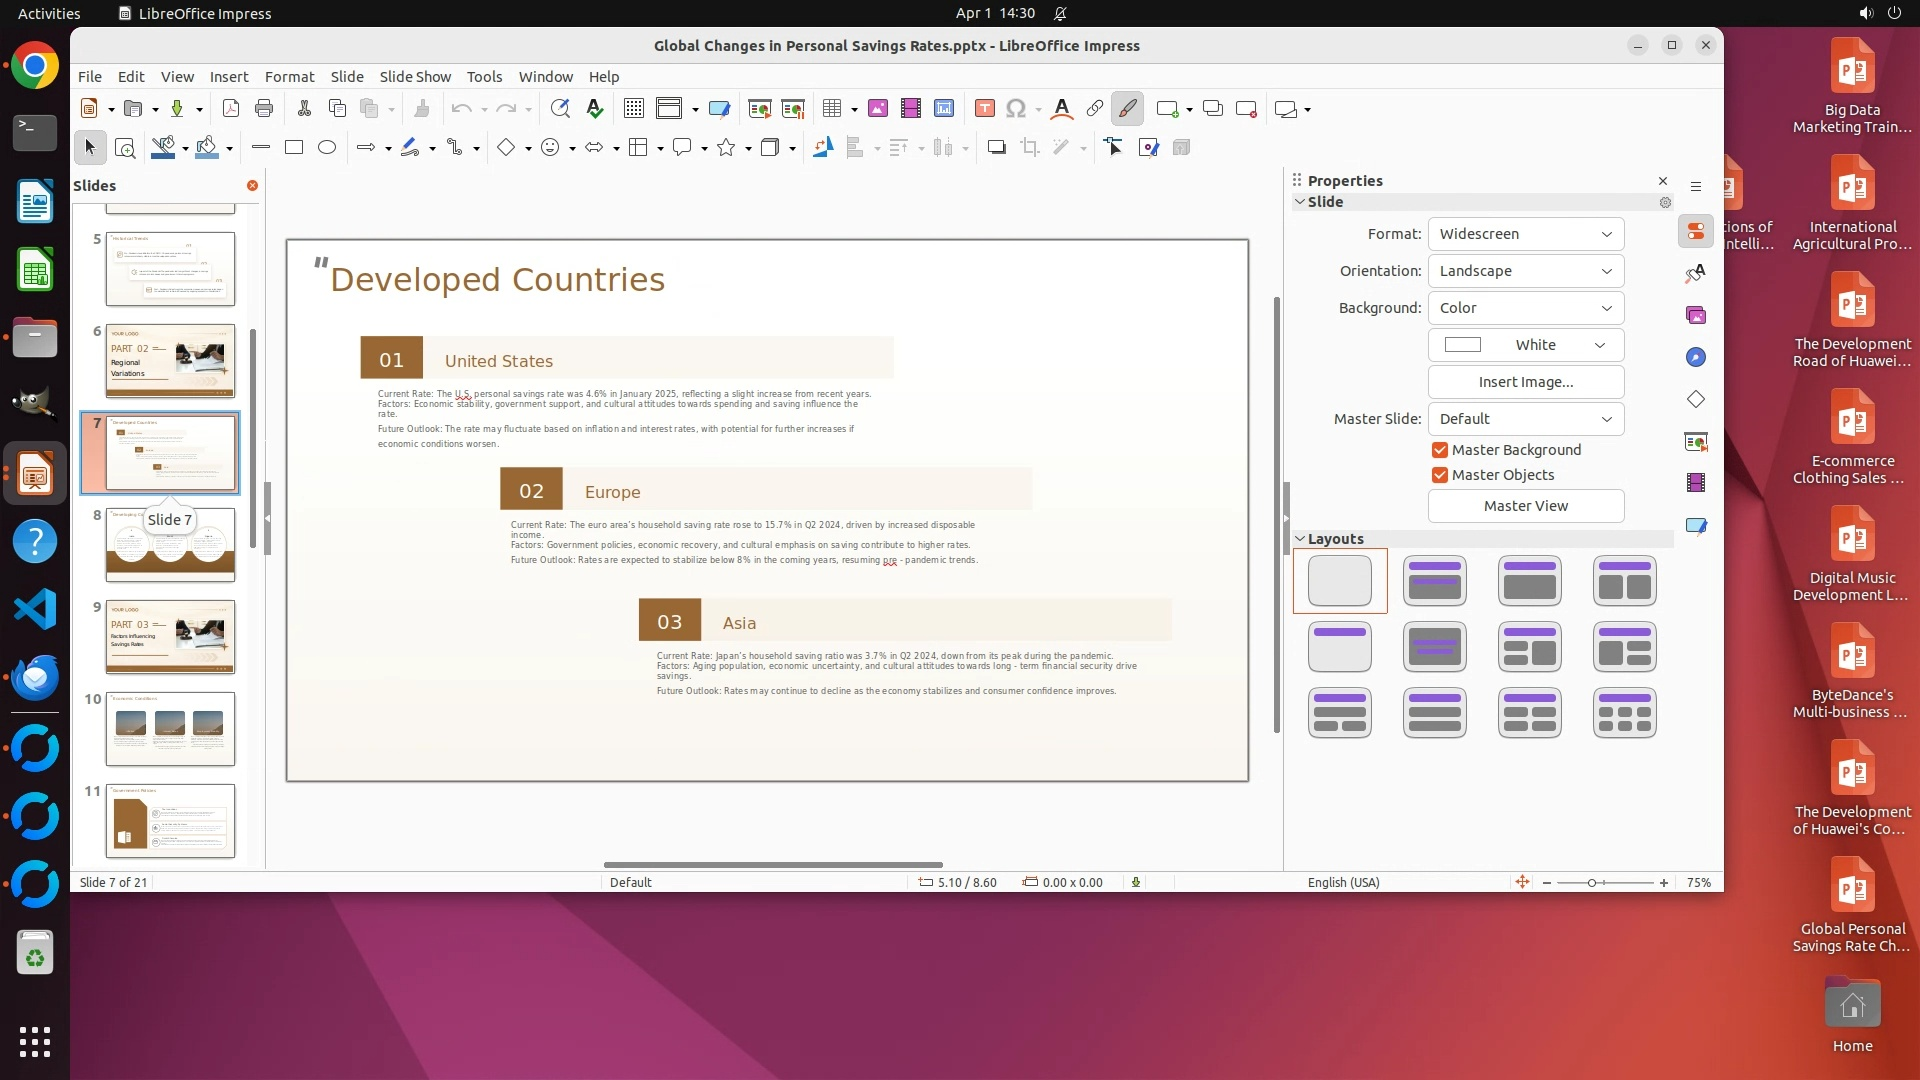The image size is (1920, 1080).
Task: Click the Insert Special Character icon
Action: coord(1016,109)
